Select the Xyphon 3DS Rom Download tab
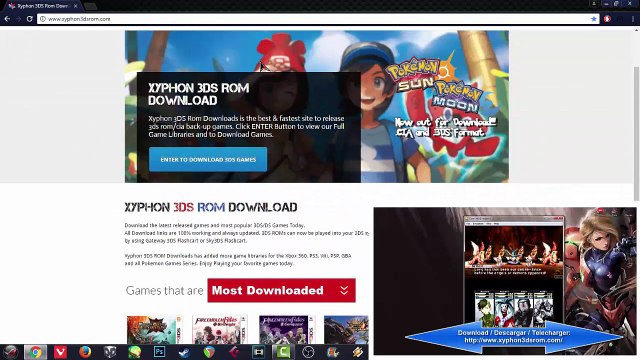This screenshot has height=360, width=640. [x=43, y=6]
